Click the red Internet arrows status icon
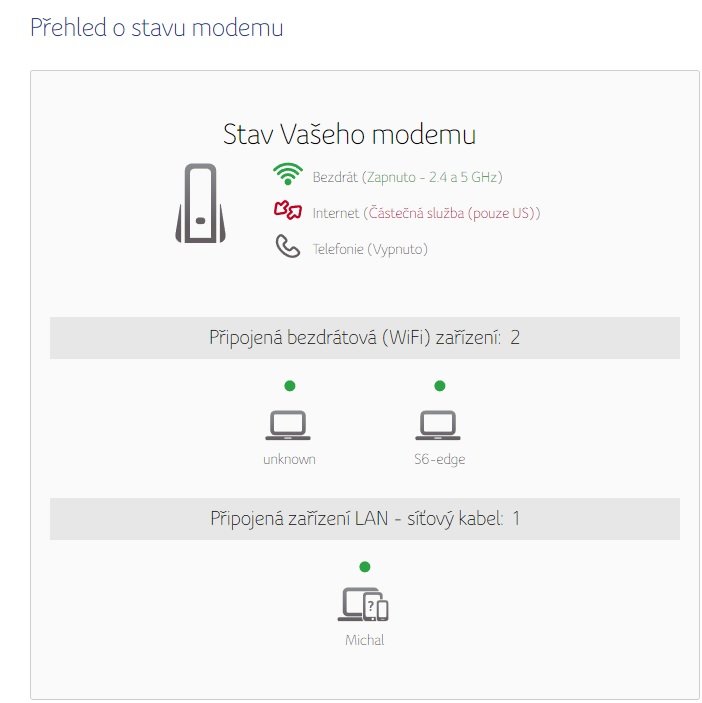The image size is (702, 703). (x=288, y=210)
